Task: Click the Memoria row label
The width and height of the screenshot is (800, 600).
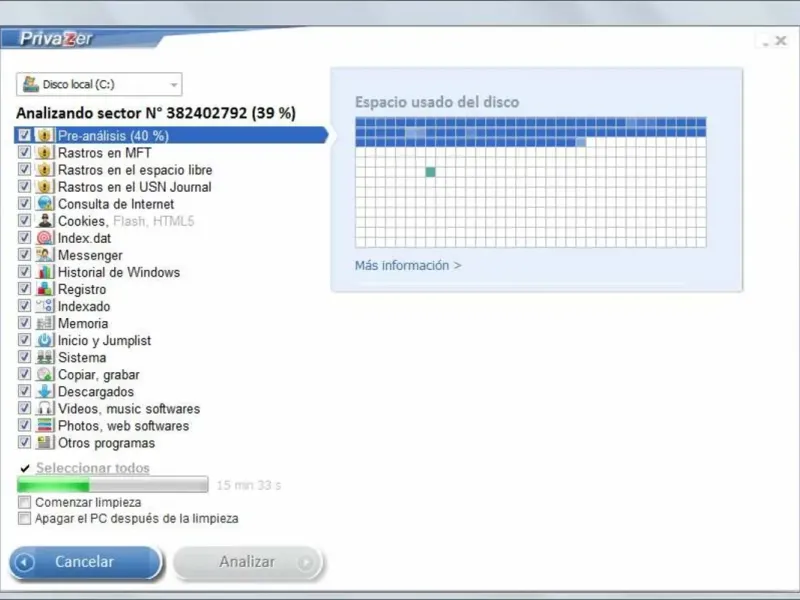Action: [x=83, y=323]
